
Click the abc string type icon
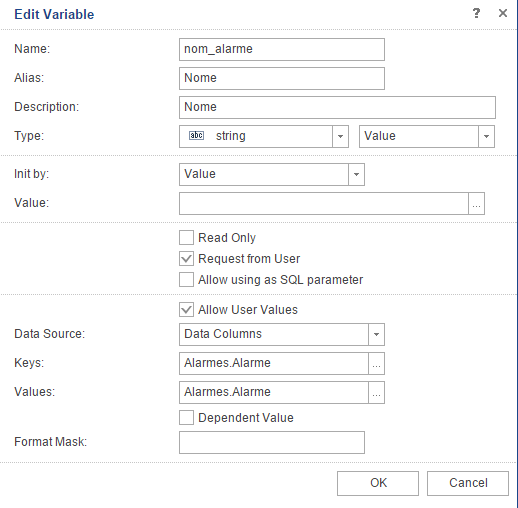196,136
